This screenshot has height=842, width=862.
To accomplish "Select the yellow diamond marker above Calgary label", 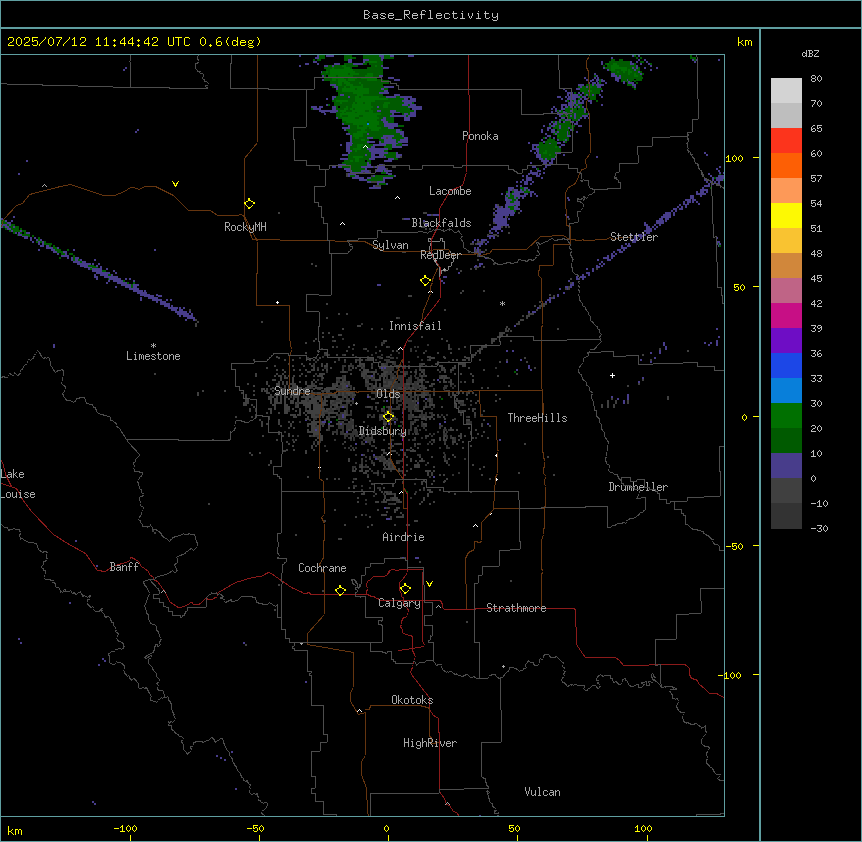I will 405,589.
